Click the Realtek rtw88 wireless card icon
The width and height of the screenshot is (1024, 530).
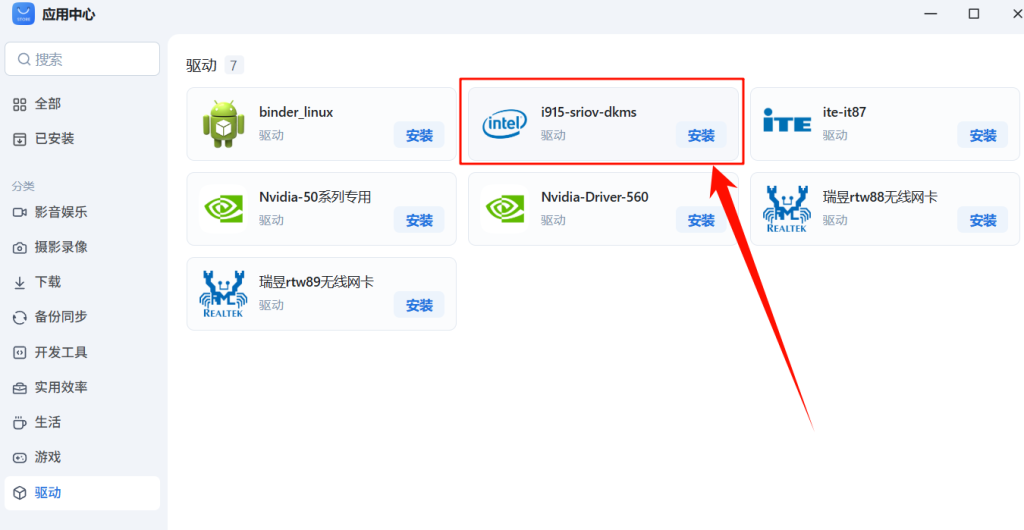pyautogui.click(x=787, y=209)
